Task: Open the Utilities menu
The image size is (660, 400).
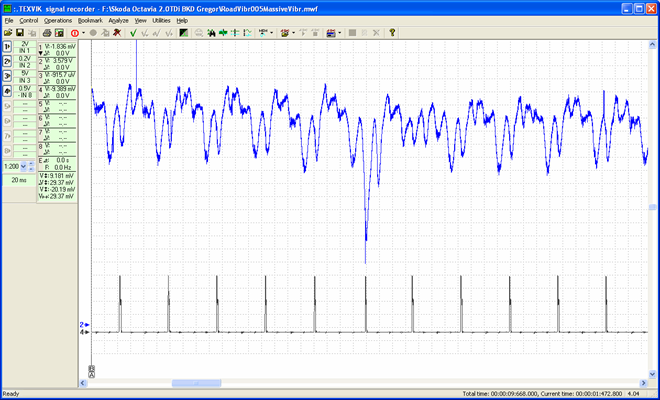Action: click(x=161, y=20)
